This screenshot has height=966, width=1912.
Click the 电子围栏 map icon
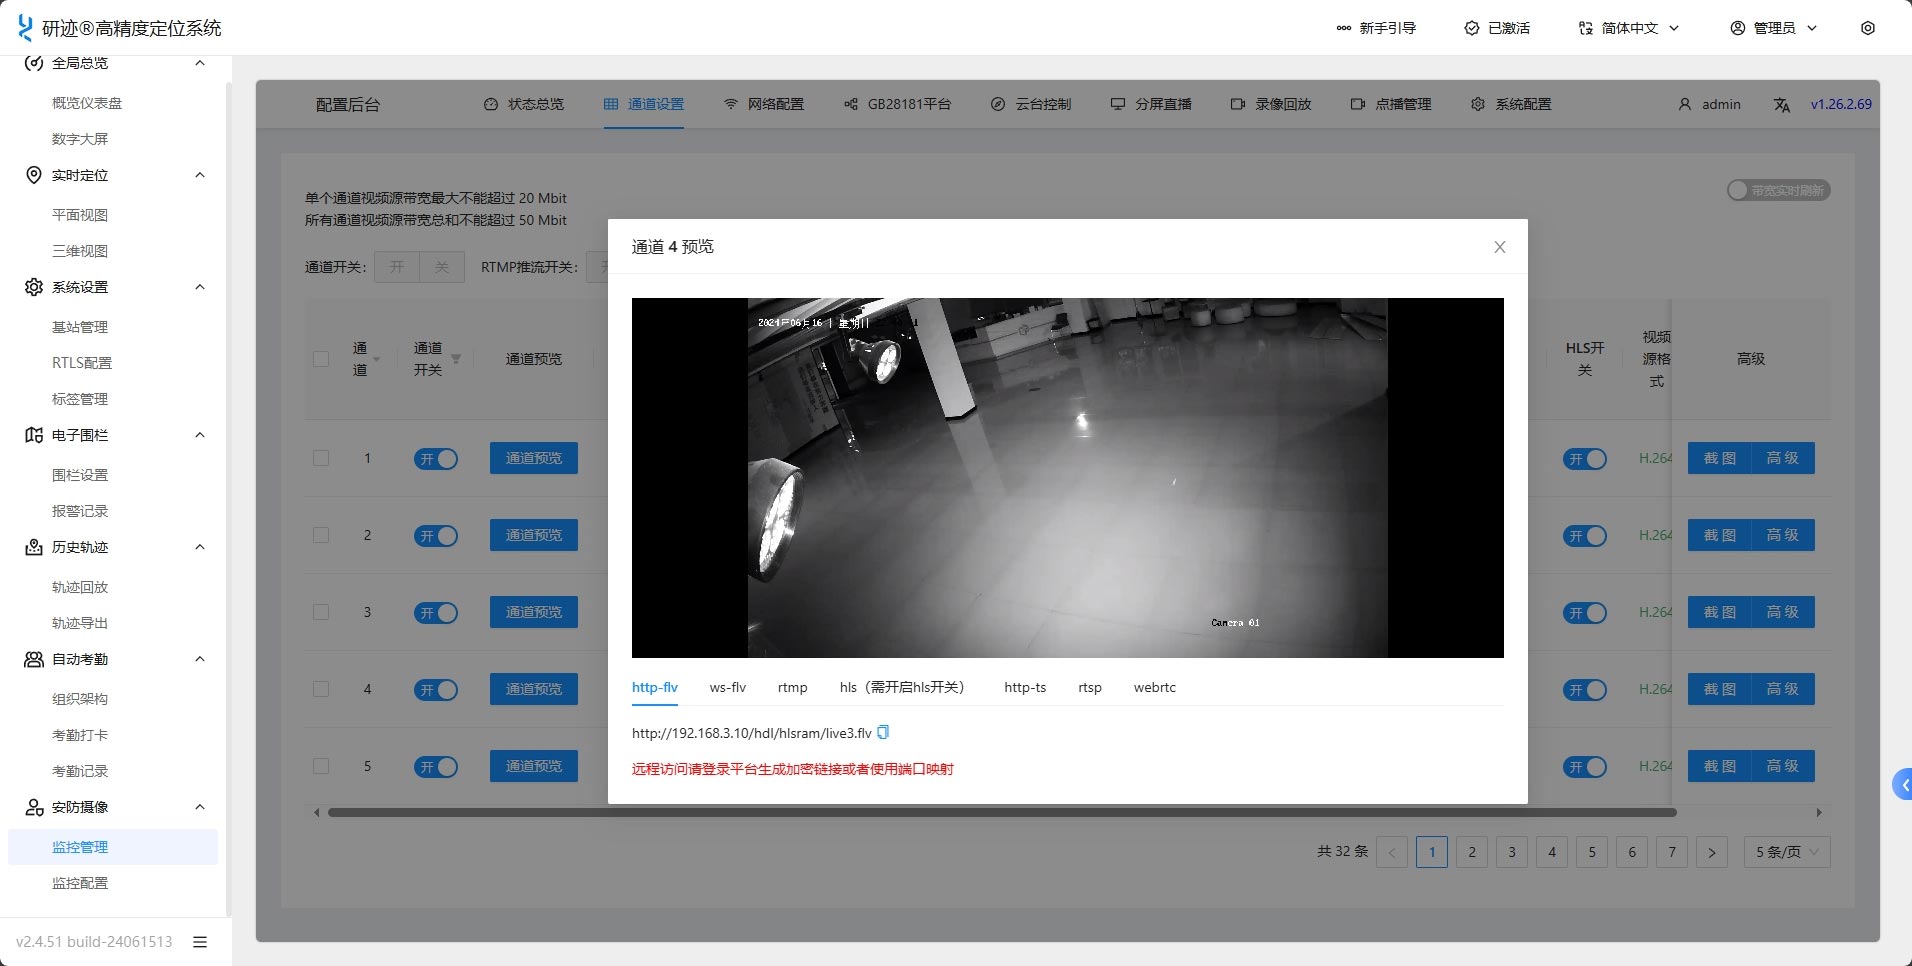[x=33, y=435]
